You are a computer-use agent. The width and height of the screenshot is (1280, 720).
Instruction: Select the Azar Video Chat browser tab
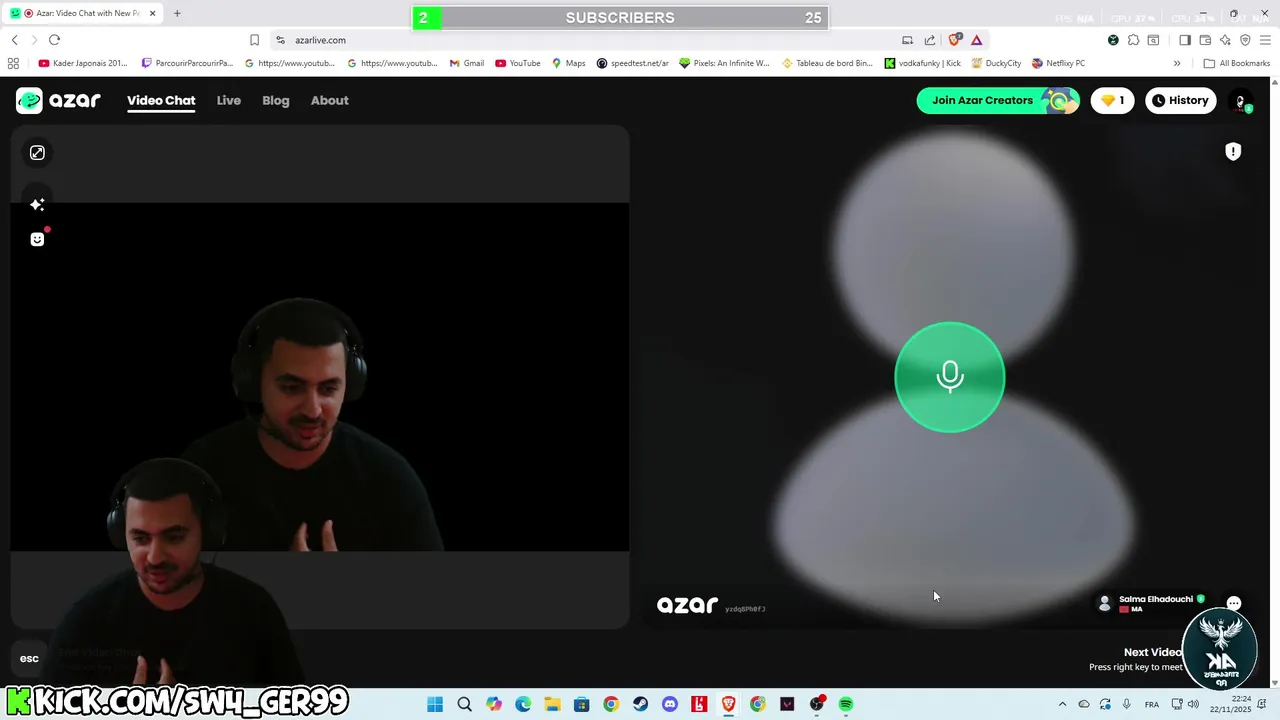(x=82, y=14)
